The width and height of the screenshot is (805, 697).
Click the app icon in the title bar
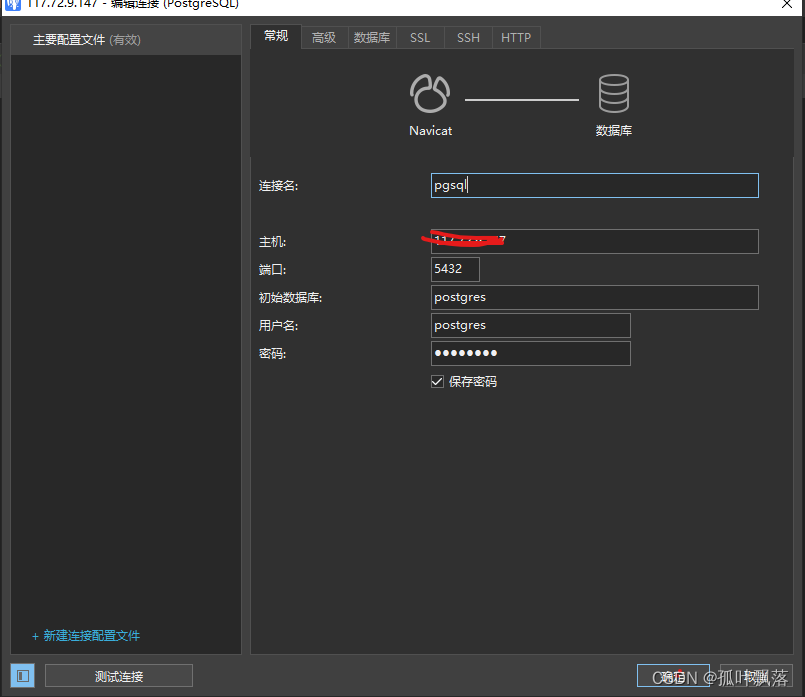coord(13,5)
